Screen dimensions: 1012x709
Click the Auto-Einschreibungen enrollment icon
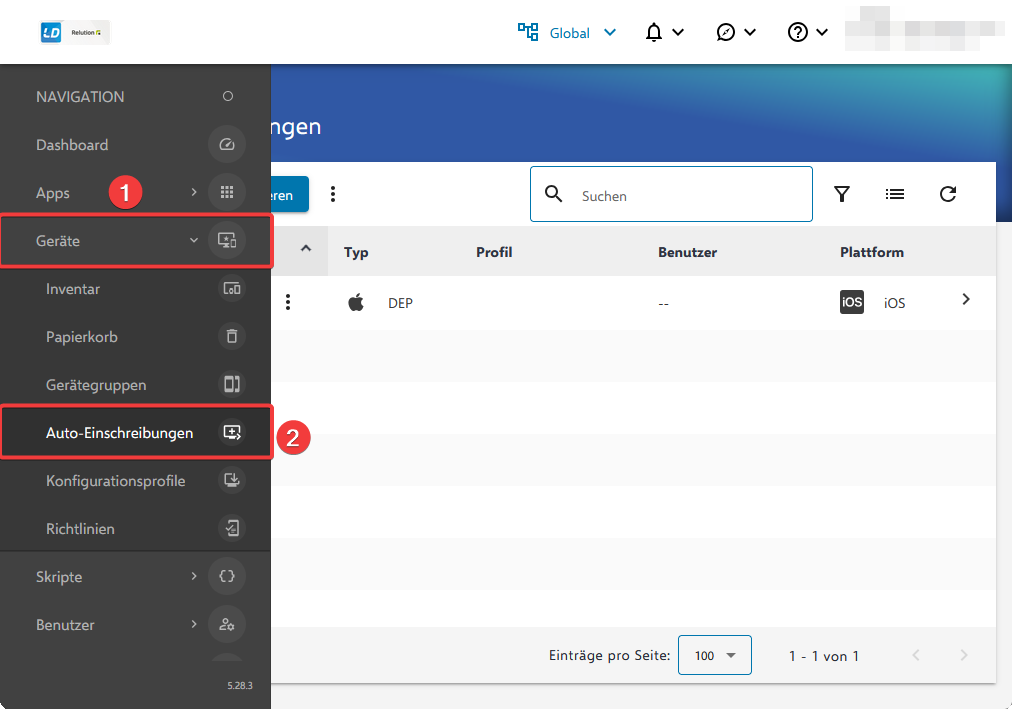[232, 432]
